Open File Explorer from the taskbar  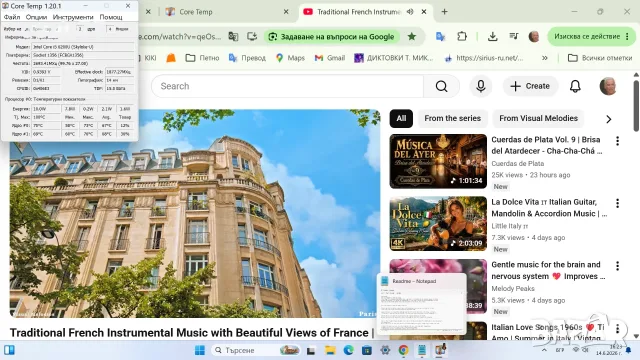pos(330,350)
